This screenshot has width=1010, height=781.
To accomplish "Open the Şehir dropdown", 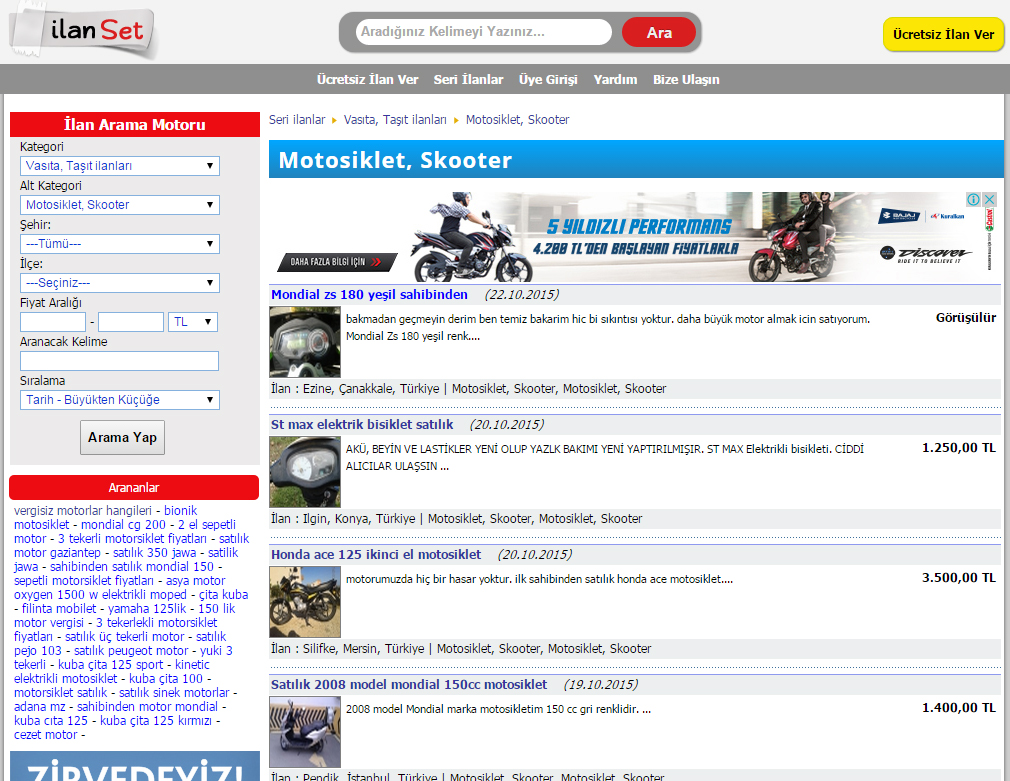I will [x=119, y=243].
